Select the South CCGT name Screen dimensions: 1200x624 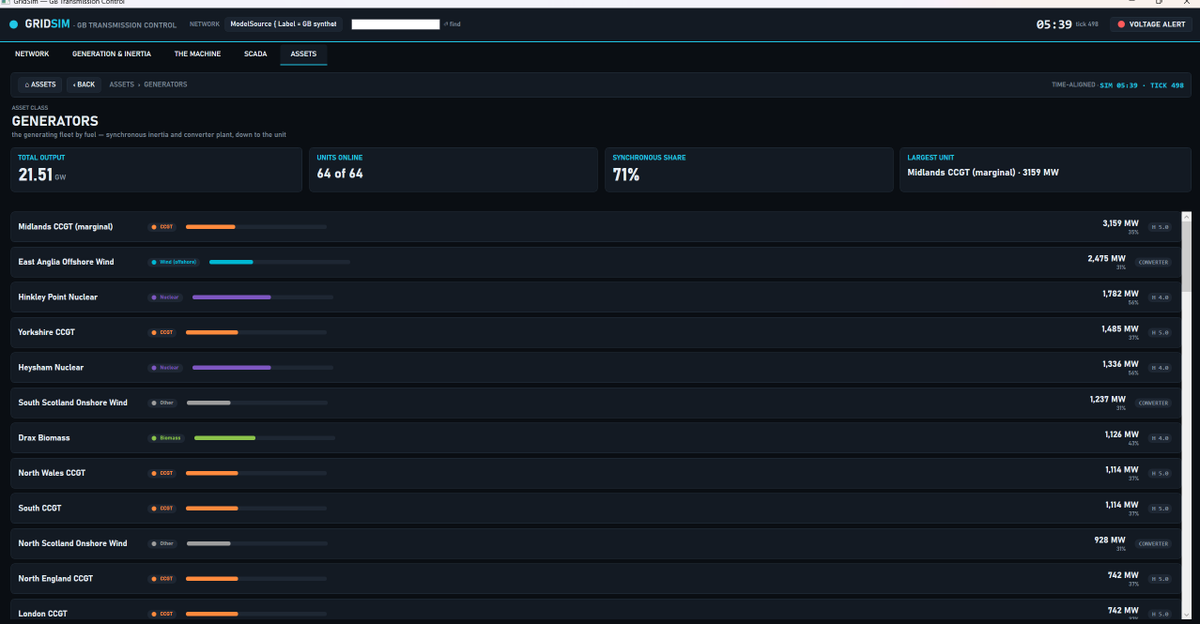(40, 508)
